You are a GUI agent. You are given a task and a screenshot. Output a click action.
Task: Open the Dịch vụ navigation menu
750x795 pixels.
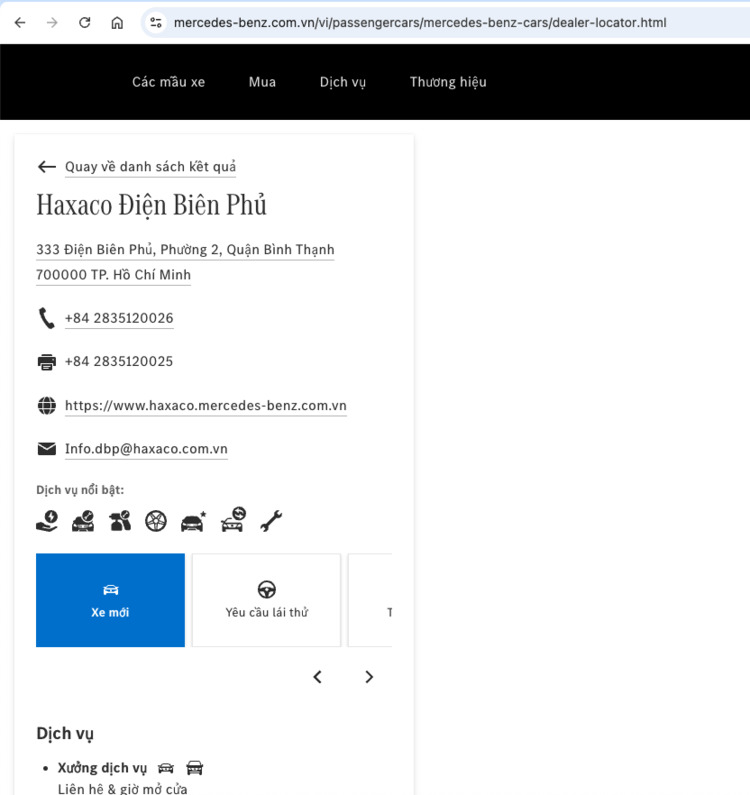[343, 82]
